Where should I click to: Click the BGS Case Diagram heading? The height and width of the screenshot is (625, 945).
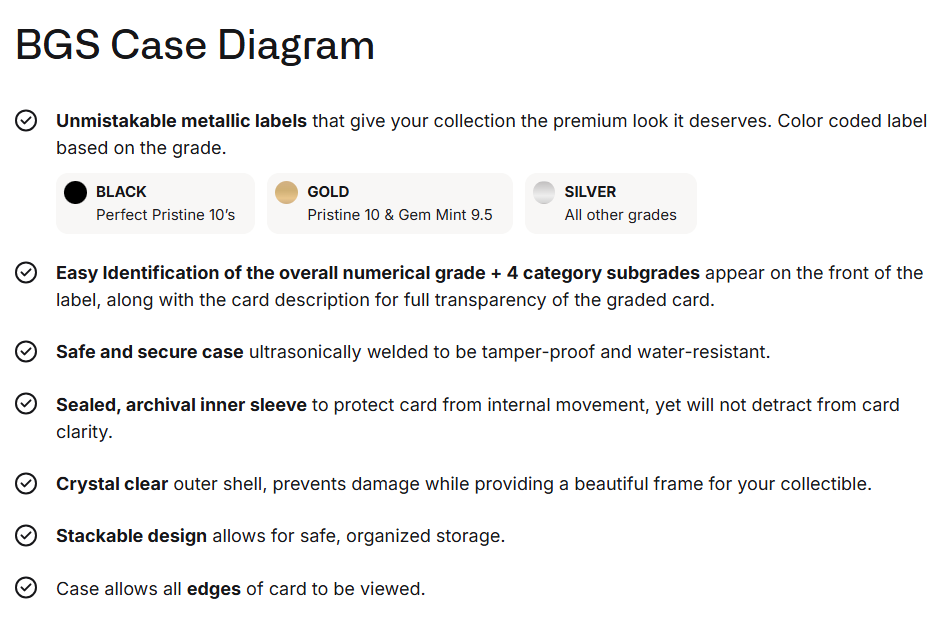195,45
